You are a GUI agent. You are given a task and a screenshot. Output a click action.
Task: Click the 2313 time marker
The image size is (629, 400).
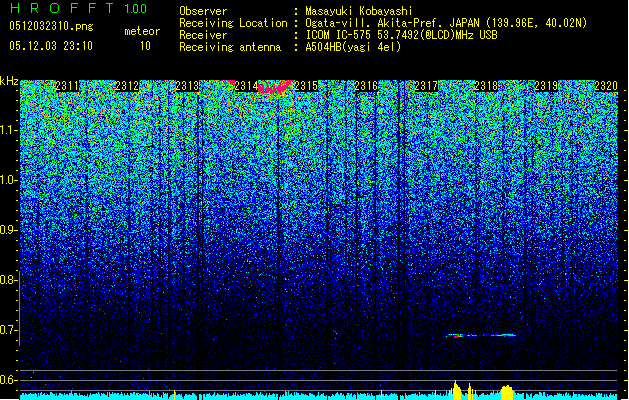pyautogui.click(x=187, y=86)
